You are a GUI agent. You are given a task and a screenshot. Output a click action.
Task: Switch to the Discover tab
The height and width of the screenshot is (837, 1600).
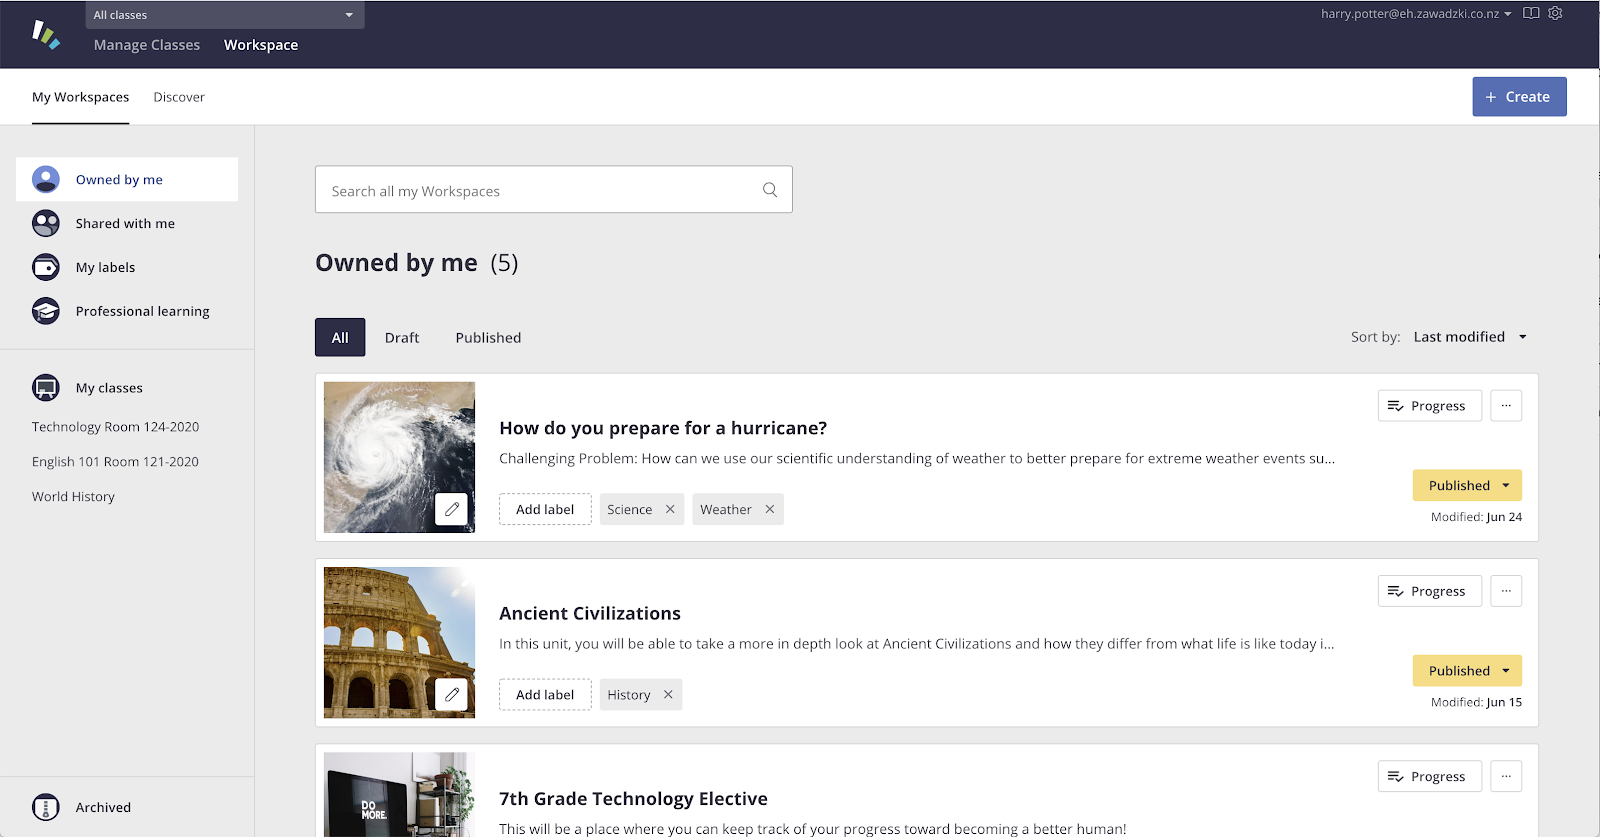pyautogui.click(x=179, y=97)
